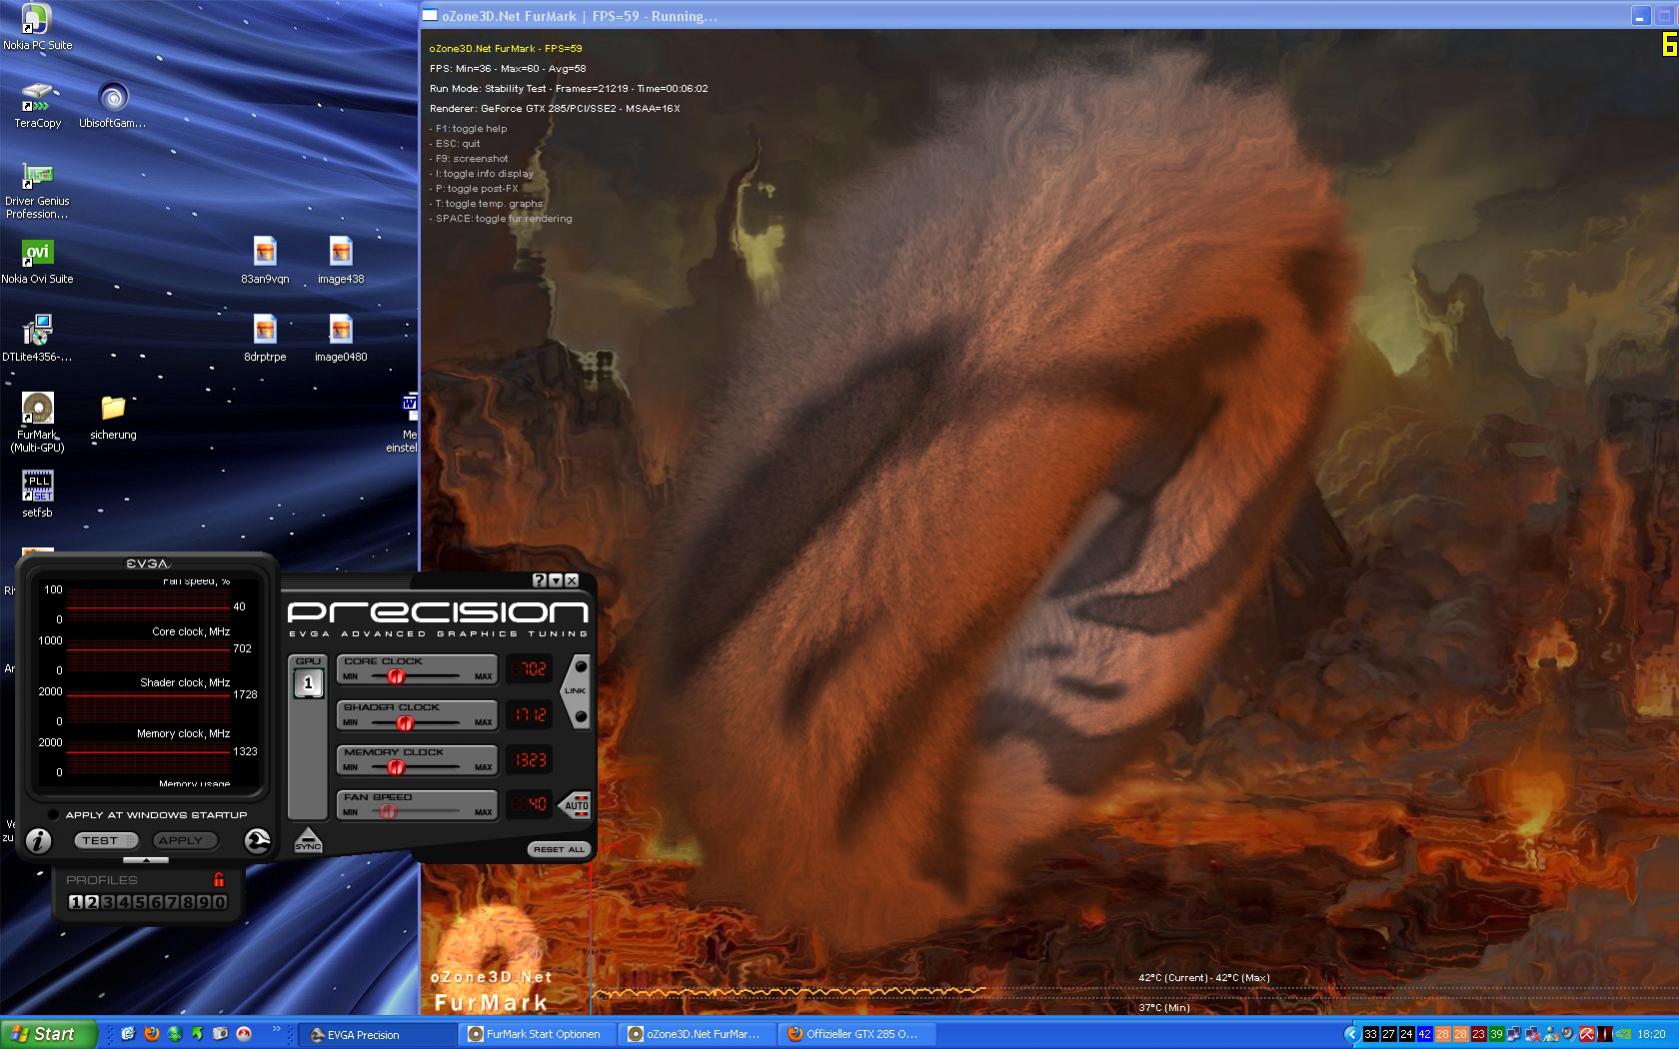Select profile slot 2
Viewport: 1679px width, 1049px height.
(x=91, y=902)
